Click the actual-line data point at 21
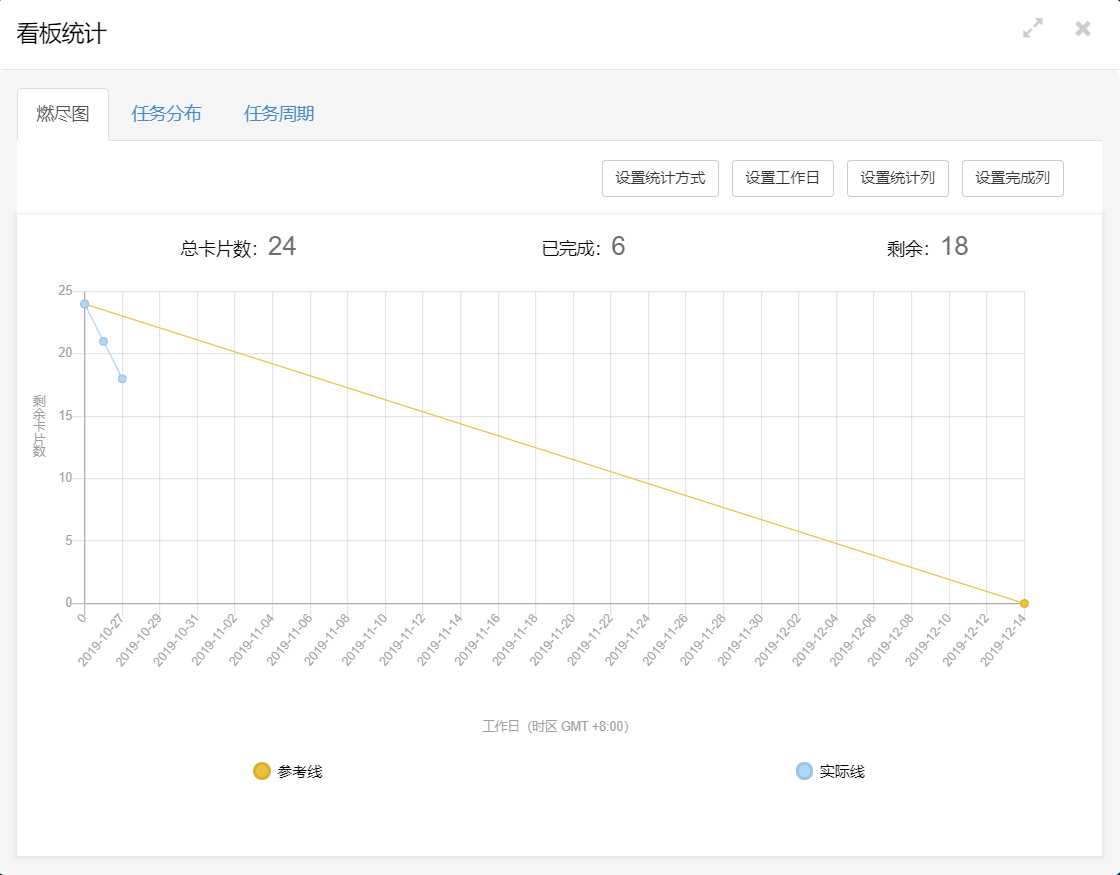This screenshot has width=1120, height=875. tap(103, 341)
